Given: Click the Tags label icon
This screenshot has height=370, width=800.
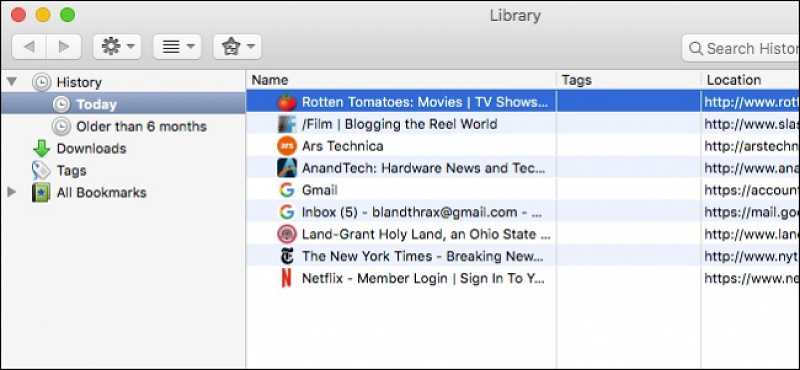Looking at the screenshot, I should pos(41,170).
